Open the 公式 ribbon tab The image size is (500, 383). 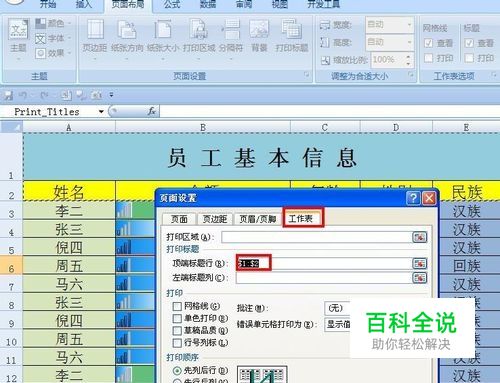[172, 4]
